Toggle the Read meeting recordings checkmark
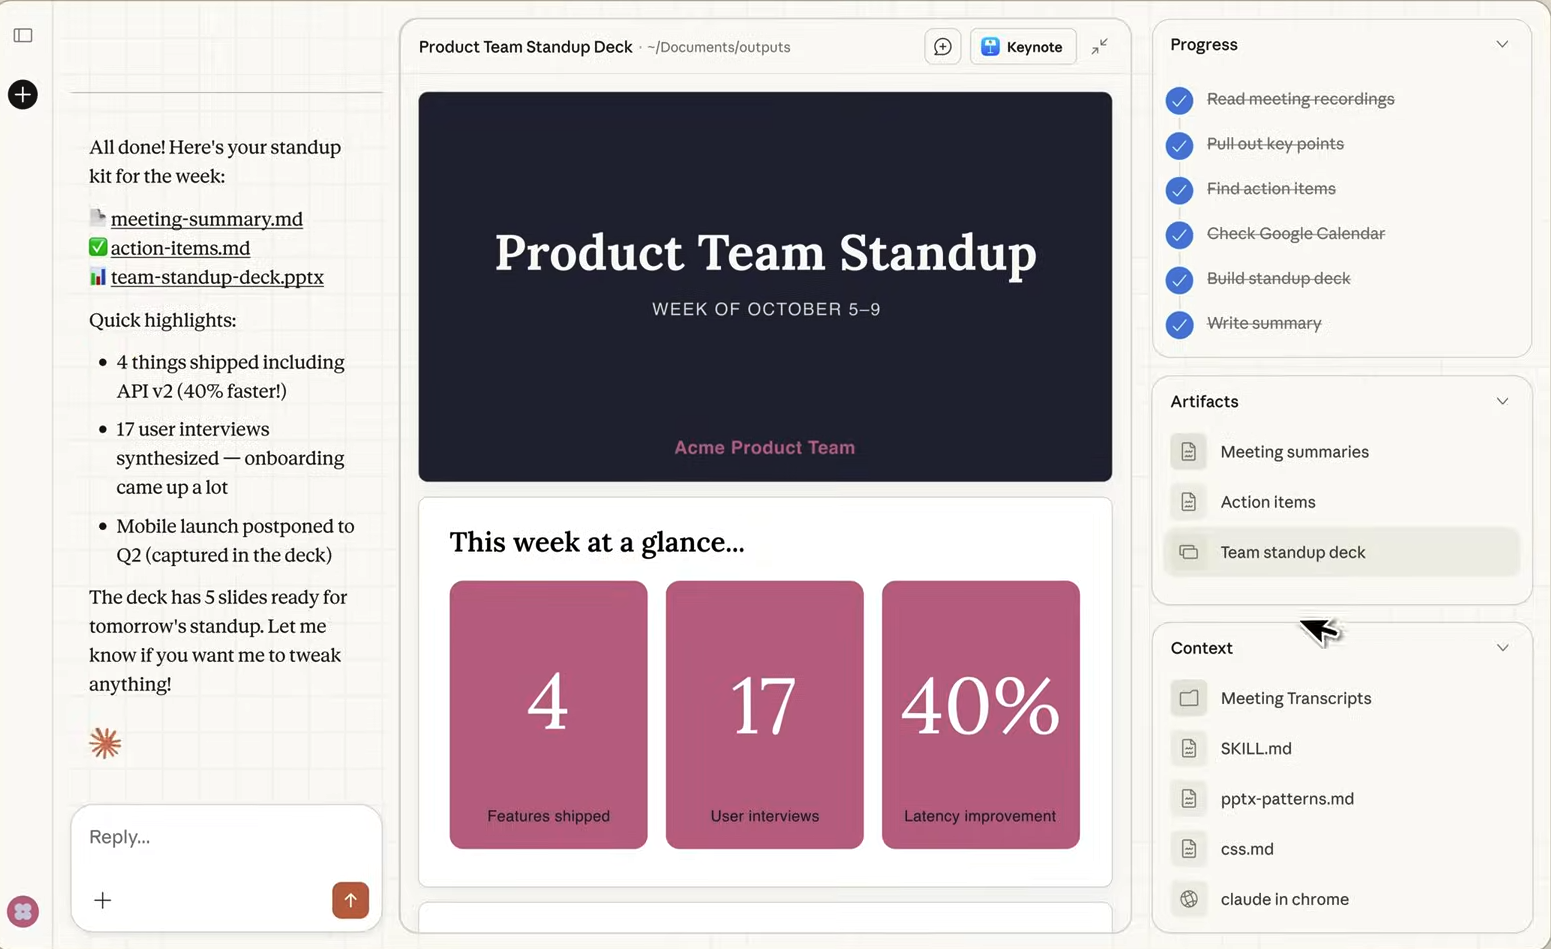Viewport: 1551px width, 949px height. (1179, 100)
